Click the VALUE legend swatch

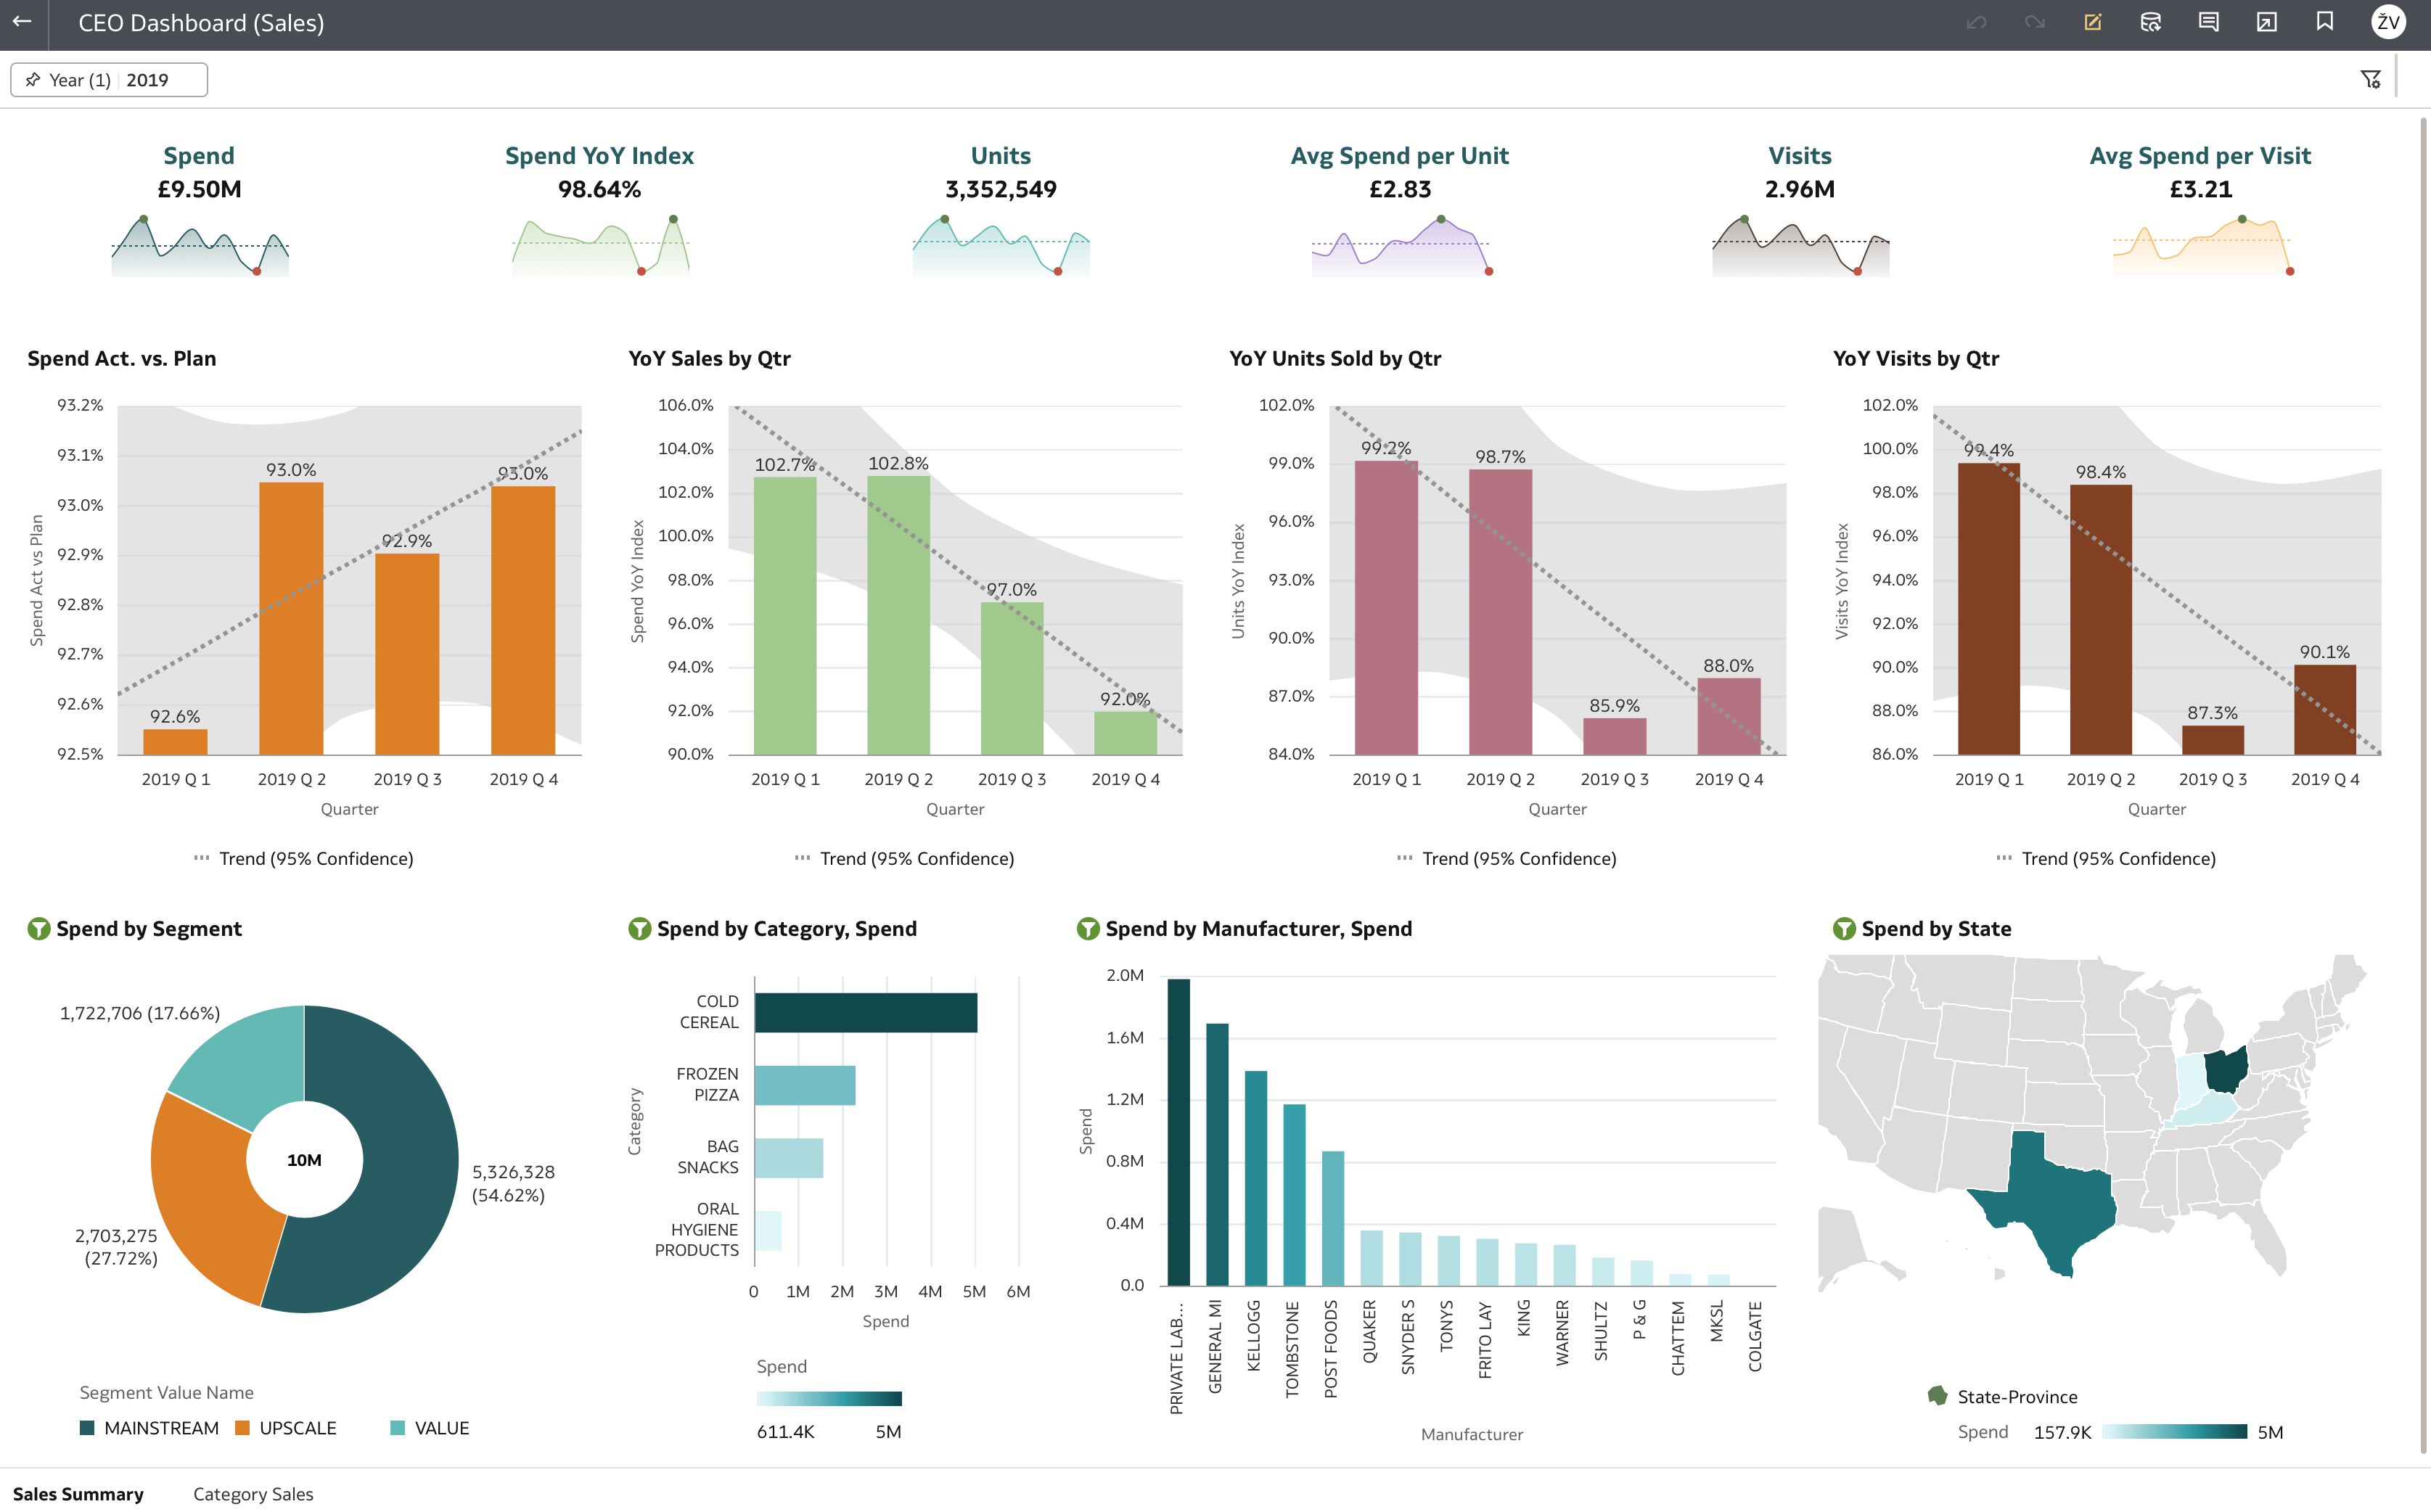tap(397, 1428)
